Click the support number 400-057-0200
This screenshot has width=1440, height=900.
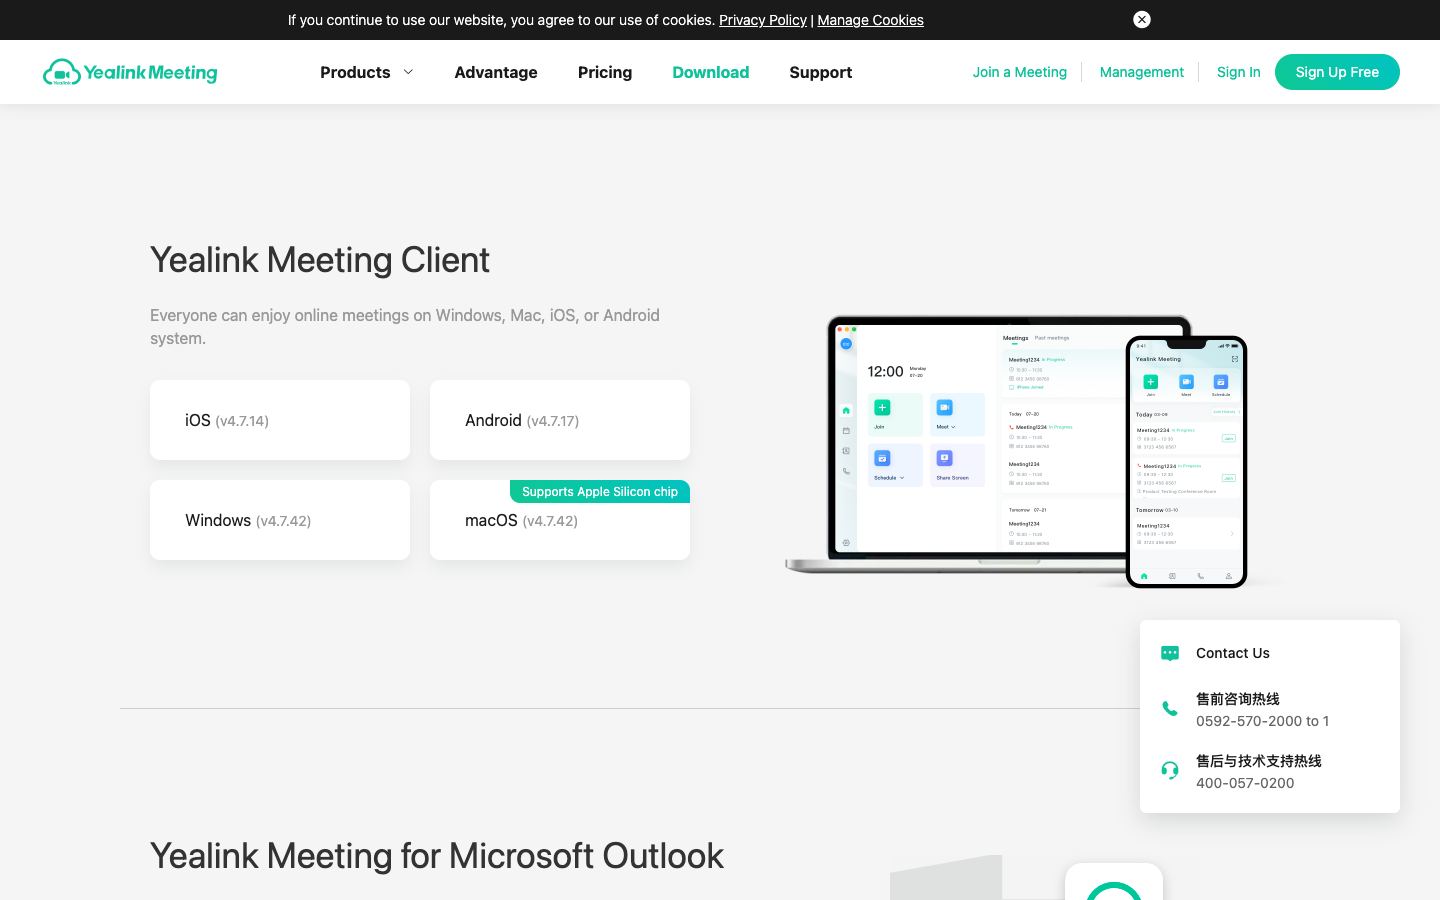[1245, 783]
